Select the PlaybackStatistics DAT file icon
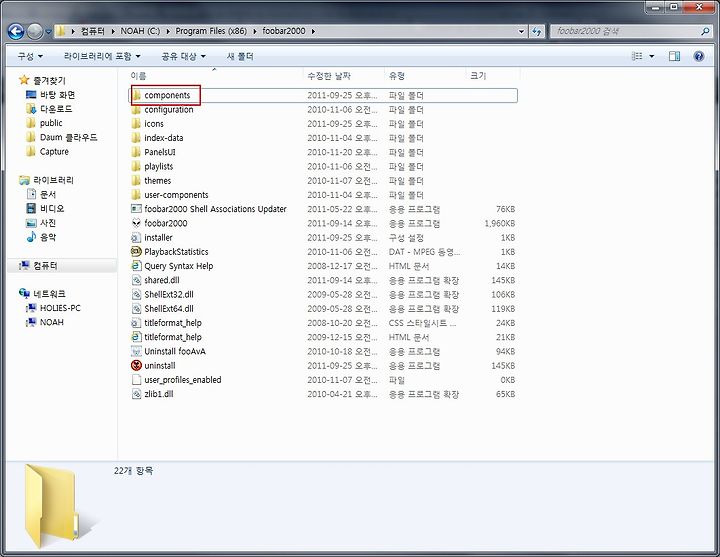720x557 pixels. click(136, 252)
